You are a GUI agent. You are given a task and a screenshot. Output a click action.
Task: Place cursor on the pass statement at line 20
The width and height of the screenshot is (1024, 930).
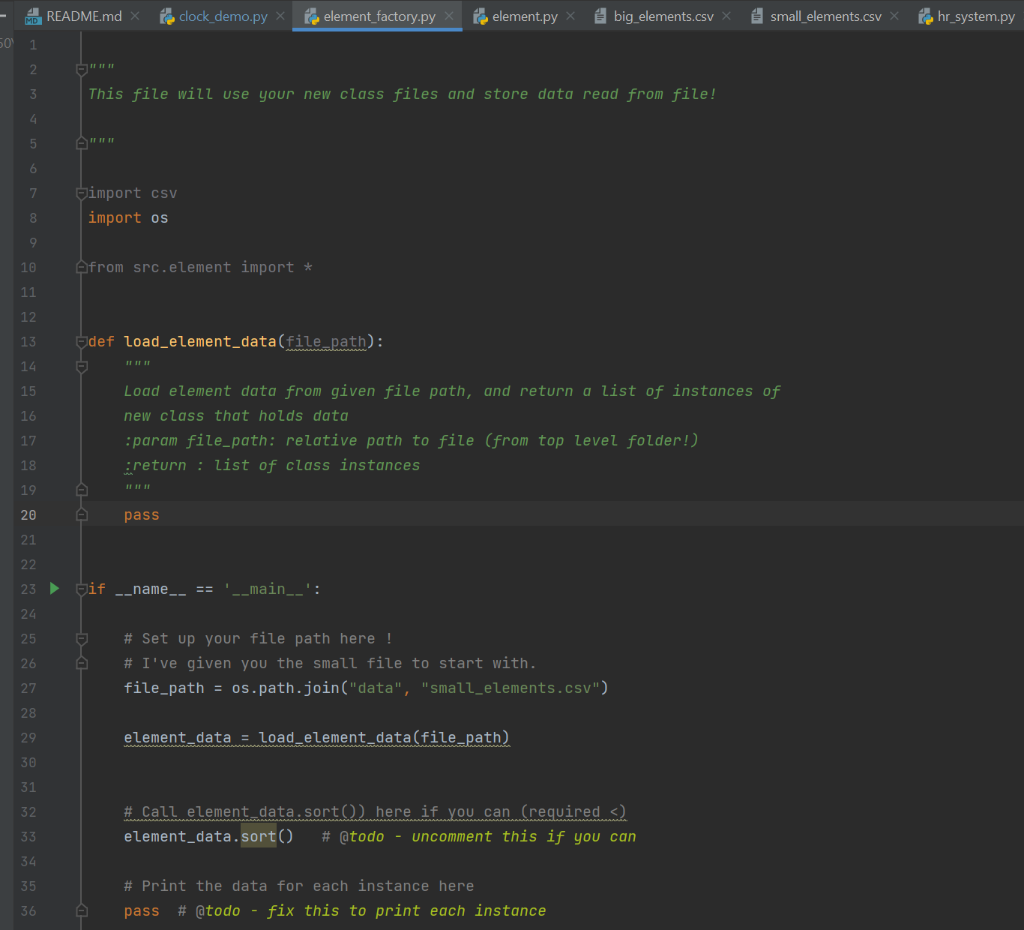tap(142, 515)
